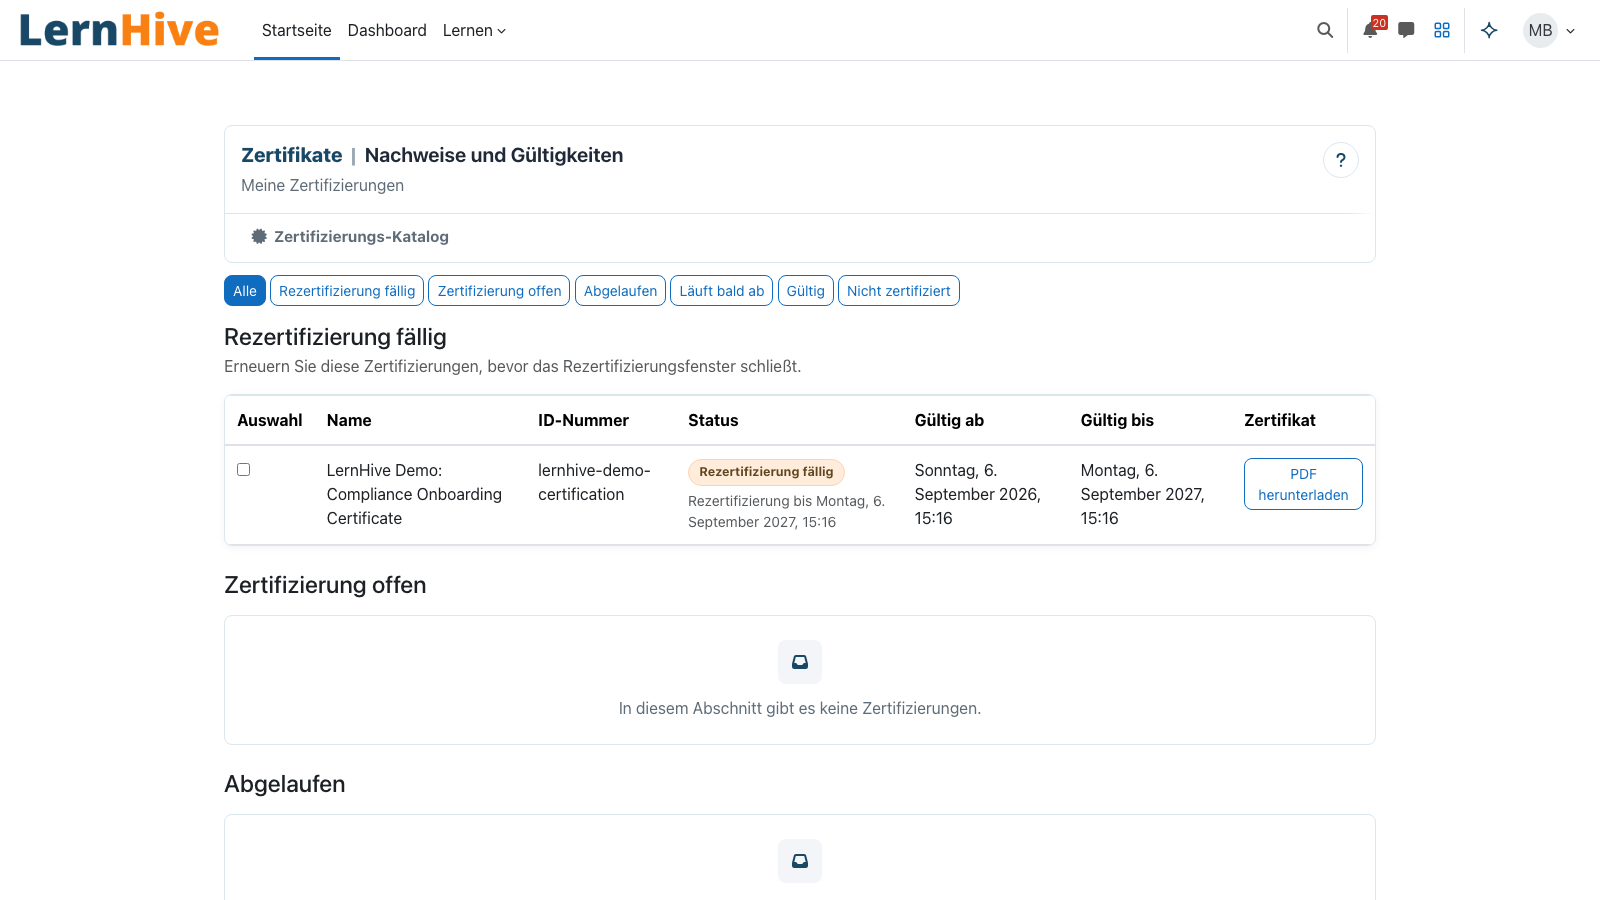Viewport: 1600px width, 900px height.
Task: Click the Zertifikate heading link
Action: pos(291,155)
